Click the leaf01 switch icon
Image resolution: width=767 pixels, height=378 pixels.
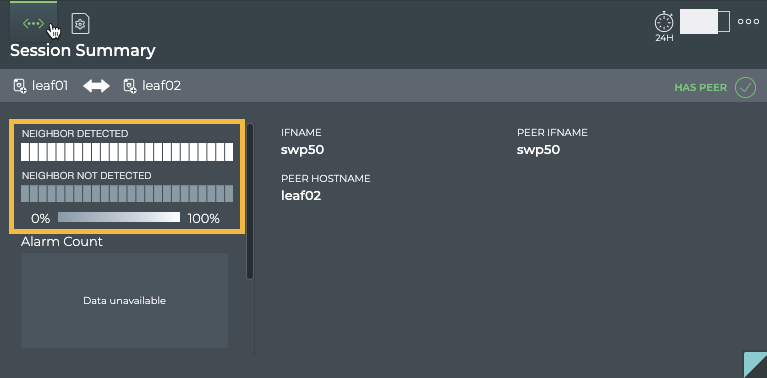click(20, 86)
